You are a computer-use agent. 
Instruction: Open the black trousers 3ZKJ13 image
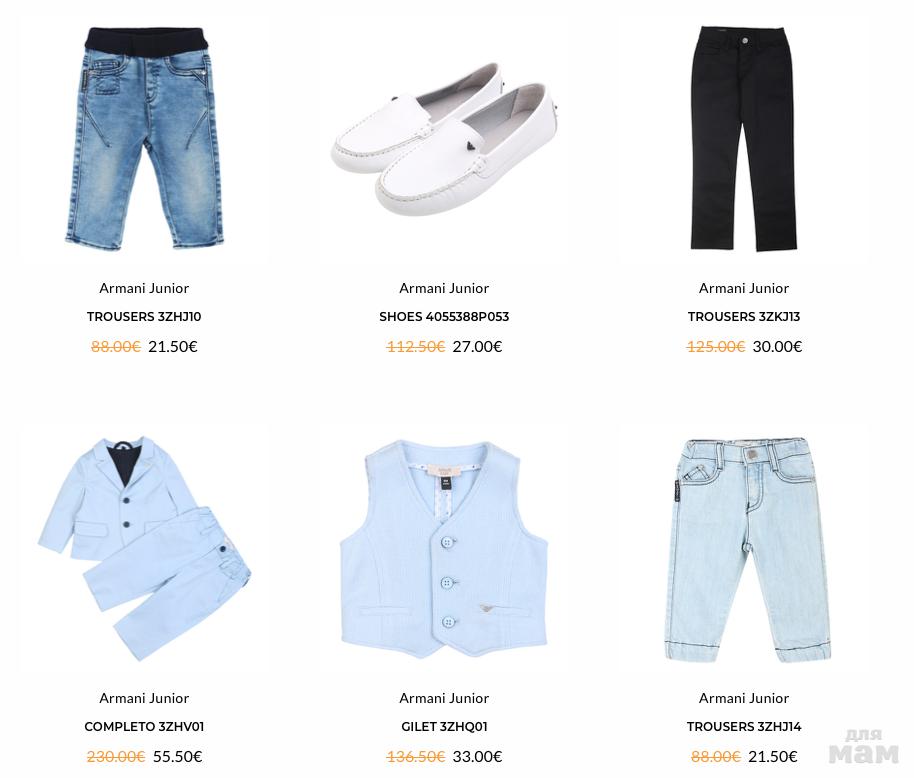pos(744,139)
